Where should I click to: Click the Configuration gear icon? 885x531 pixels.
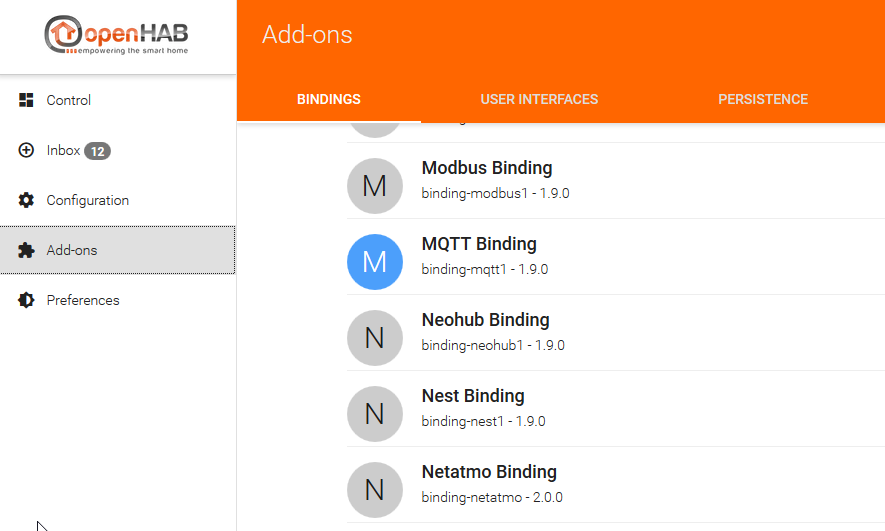tap(26, 200)
